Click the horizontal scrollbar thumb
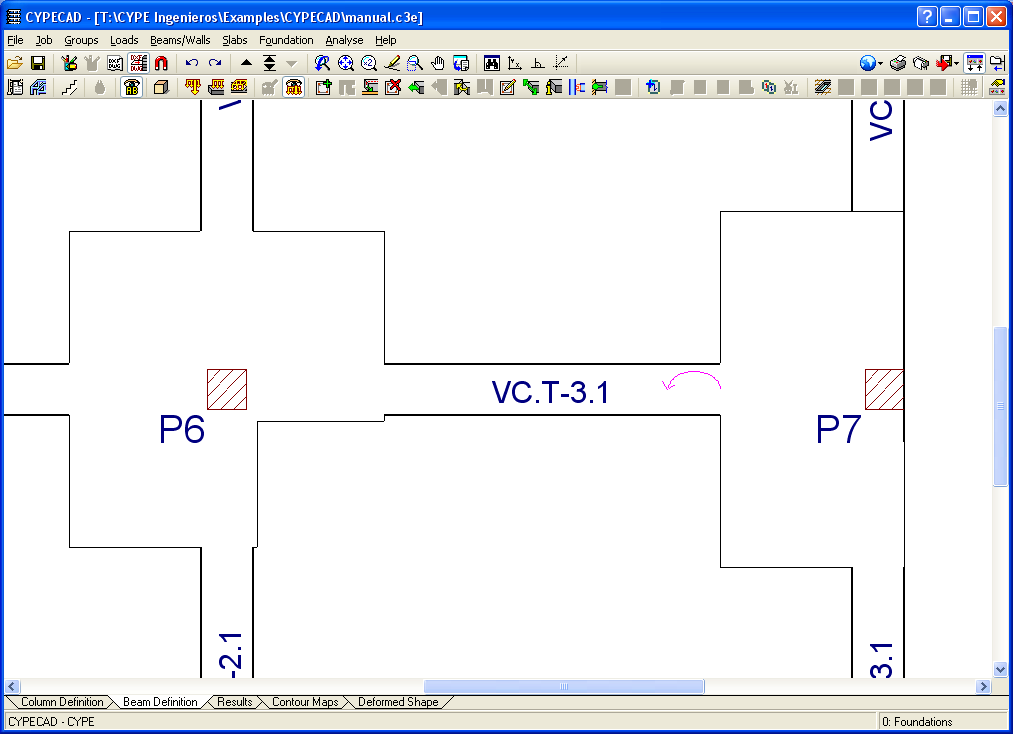 [564, 686]
